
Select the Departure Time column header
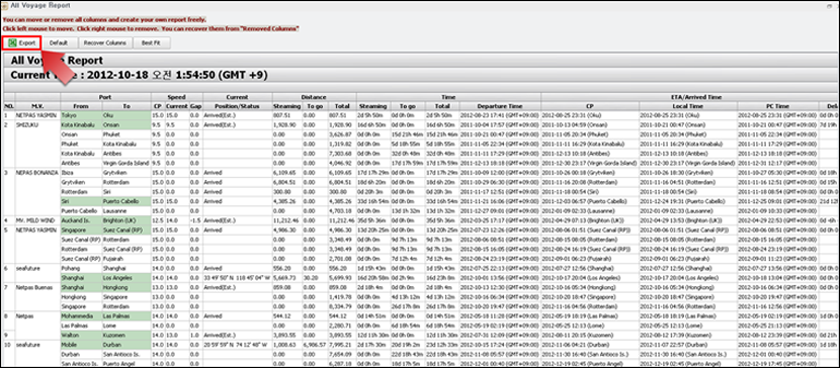pos(500,106)
